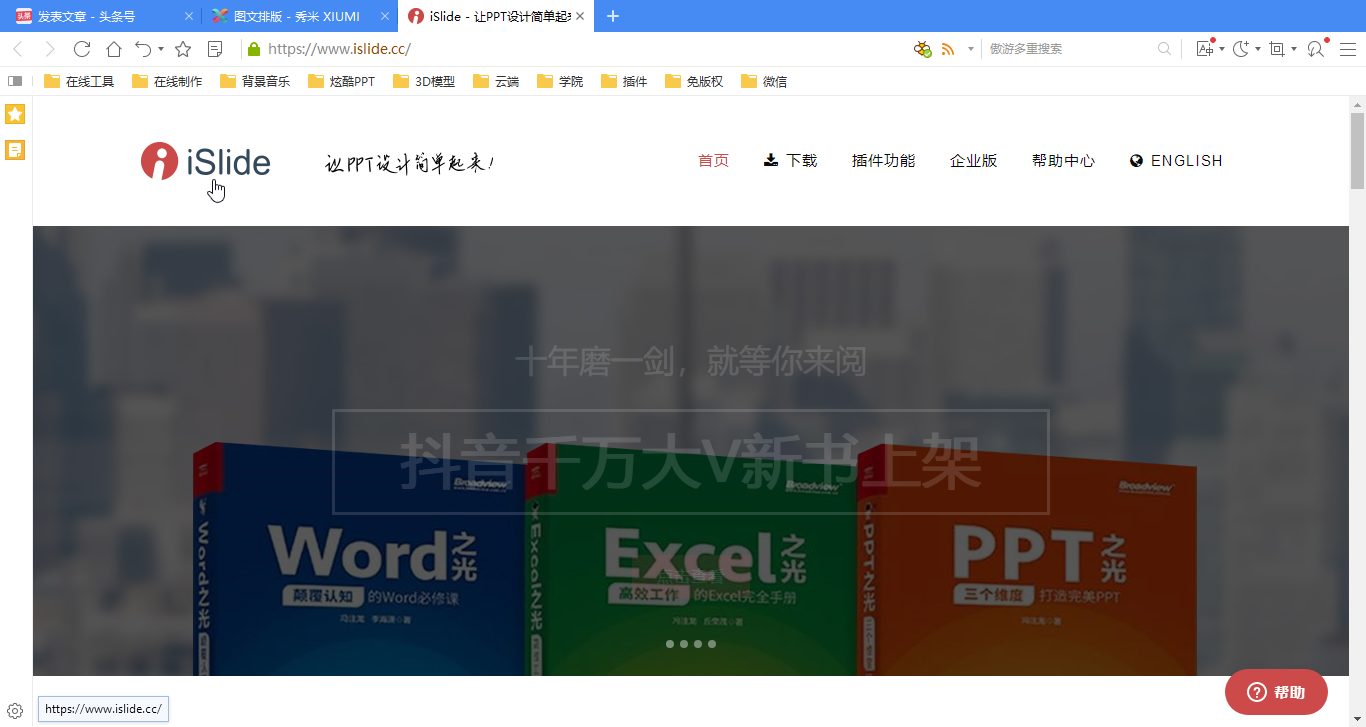Open the 学院 bookmarks folder
Screen dimensions: 1366x727
point(560,81)
